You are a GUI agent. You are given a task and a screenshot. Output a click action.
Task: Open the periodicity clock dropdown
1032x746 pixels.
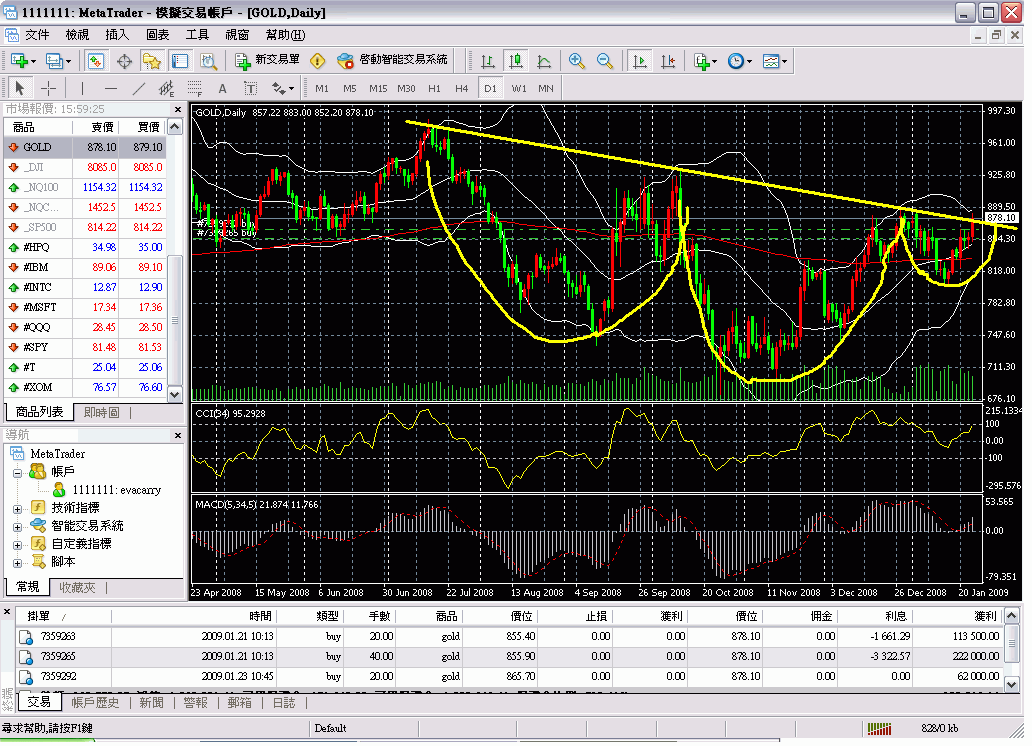(740, 61)
